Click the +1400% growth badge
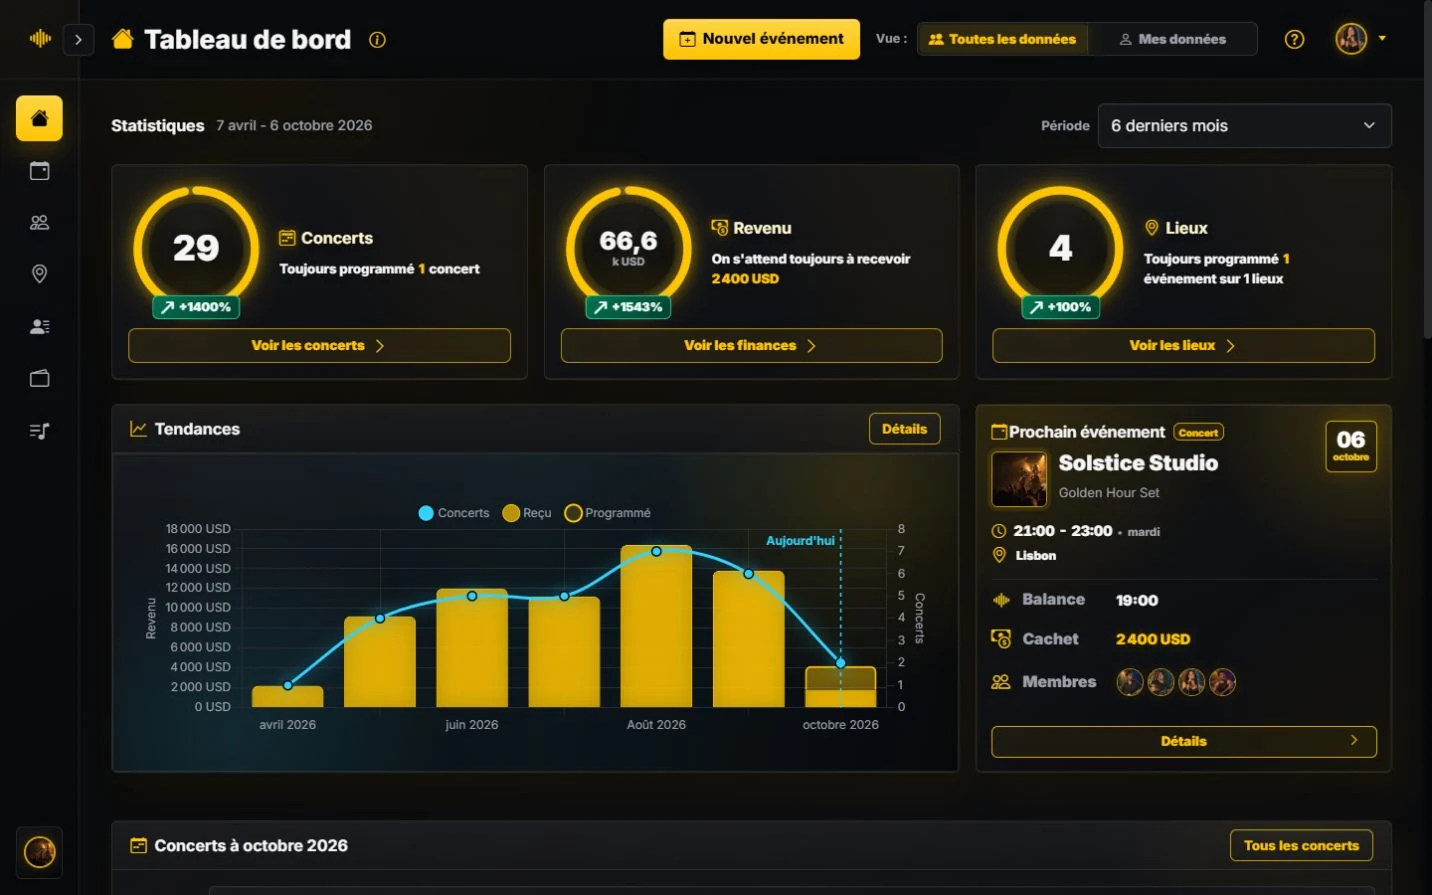 (x=196, y=307)
